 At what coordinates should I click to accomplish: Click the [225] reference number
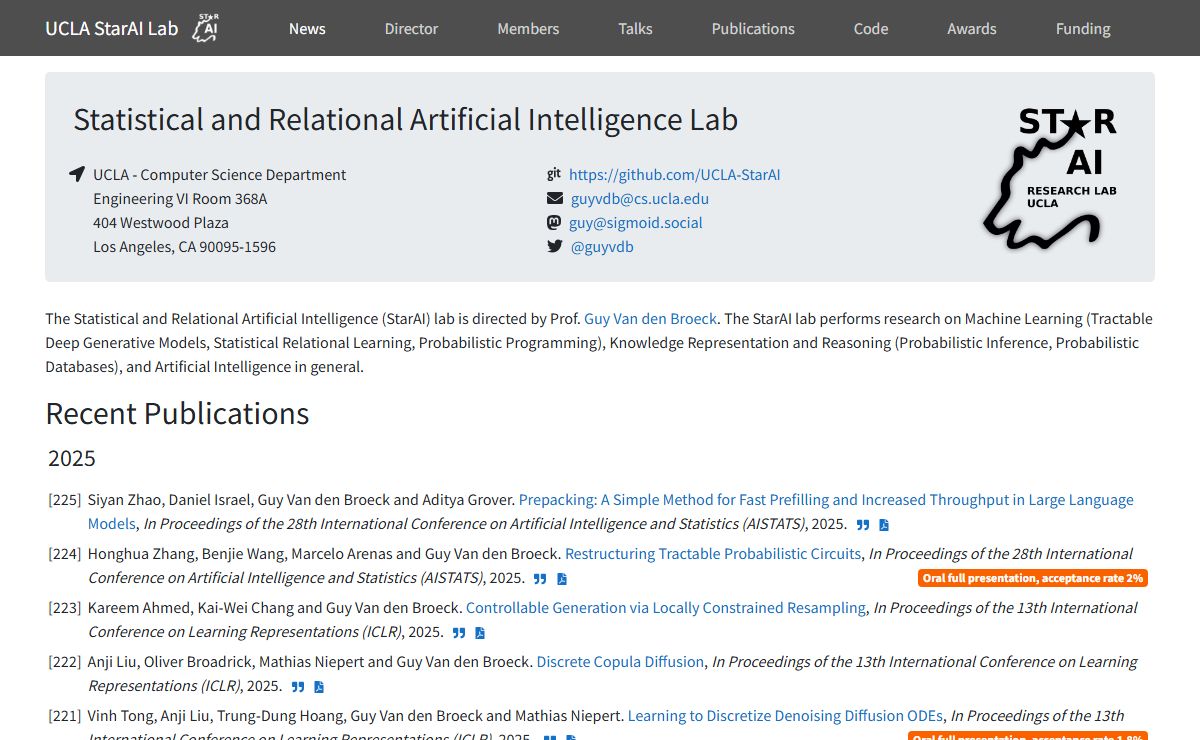pos(64,499)
